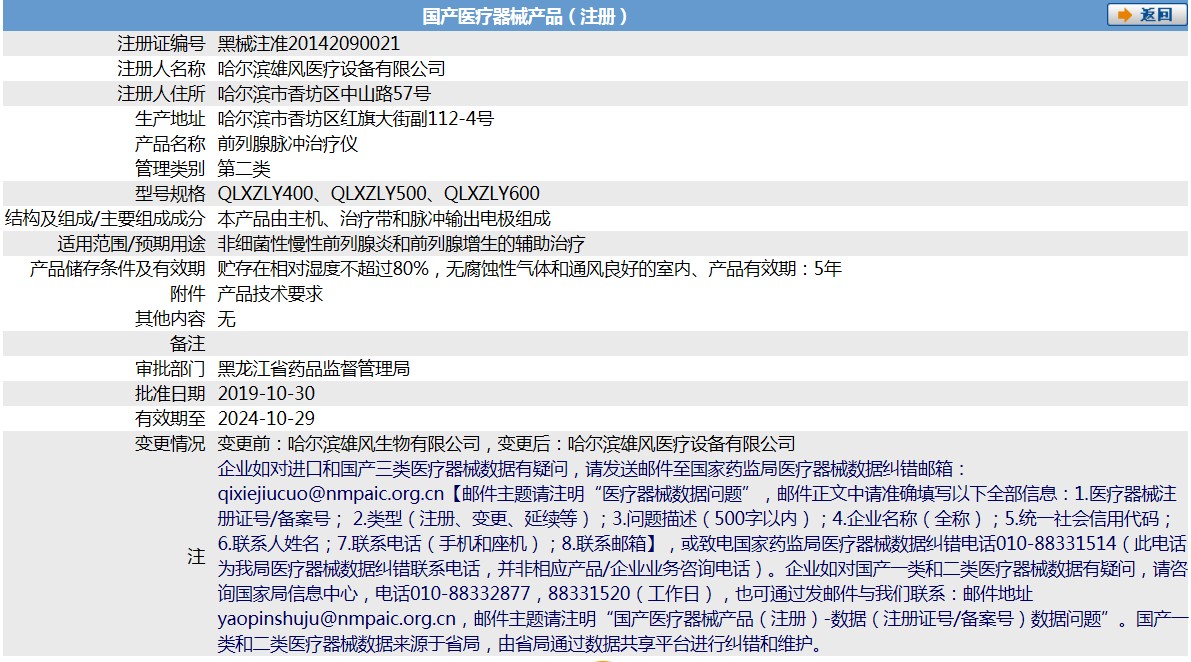Click the 结构及组成/主要组成成分 label

pos(105,219)
